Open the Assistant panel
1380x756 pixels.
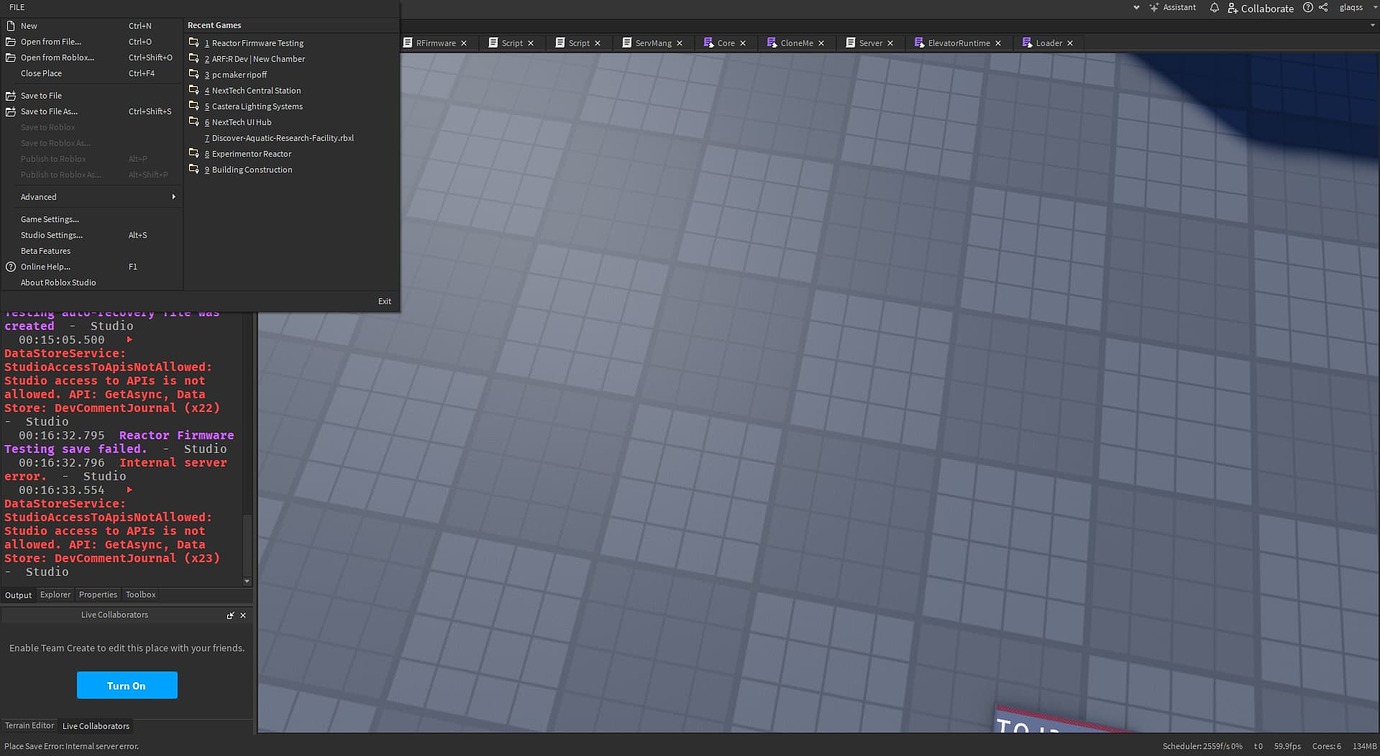pos(1172,7)
